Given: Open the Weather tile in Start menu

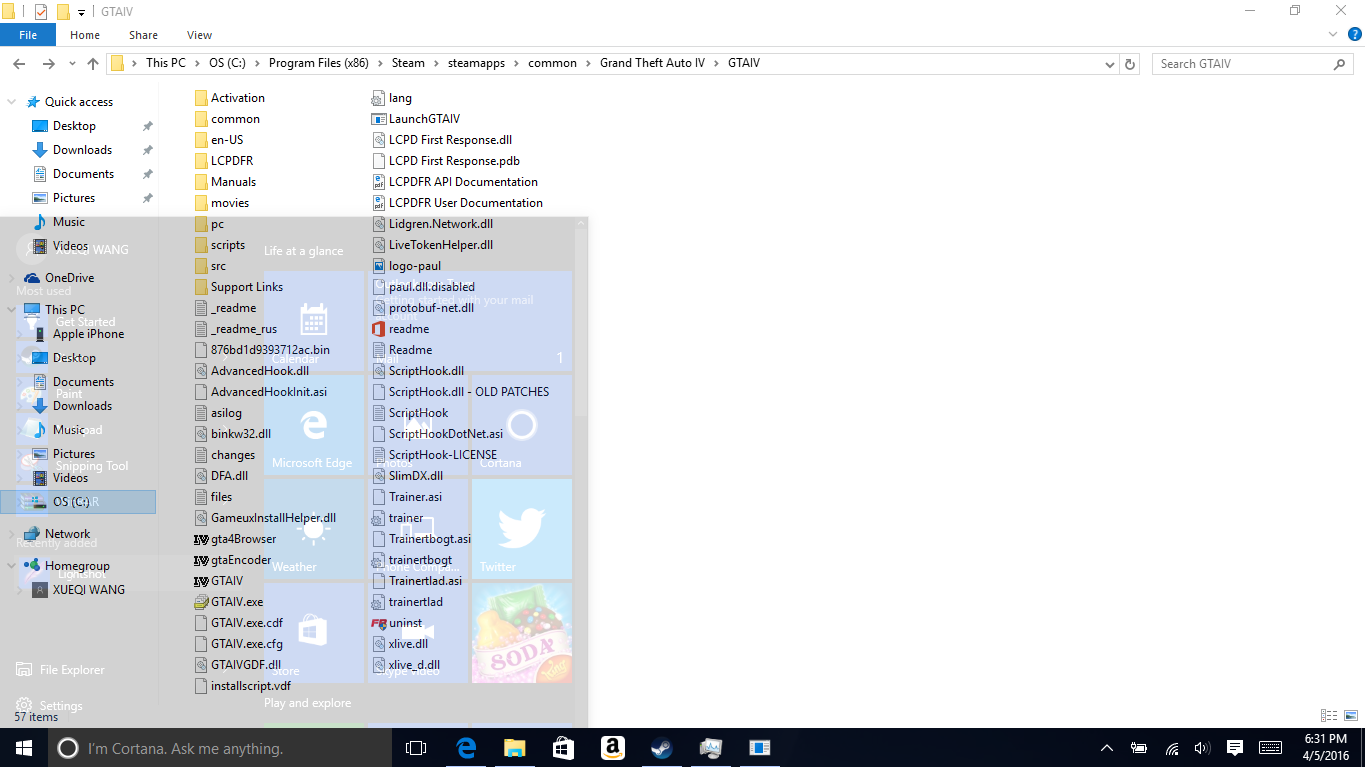Looking at the screenshot, I should [x=314, y=529].
